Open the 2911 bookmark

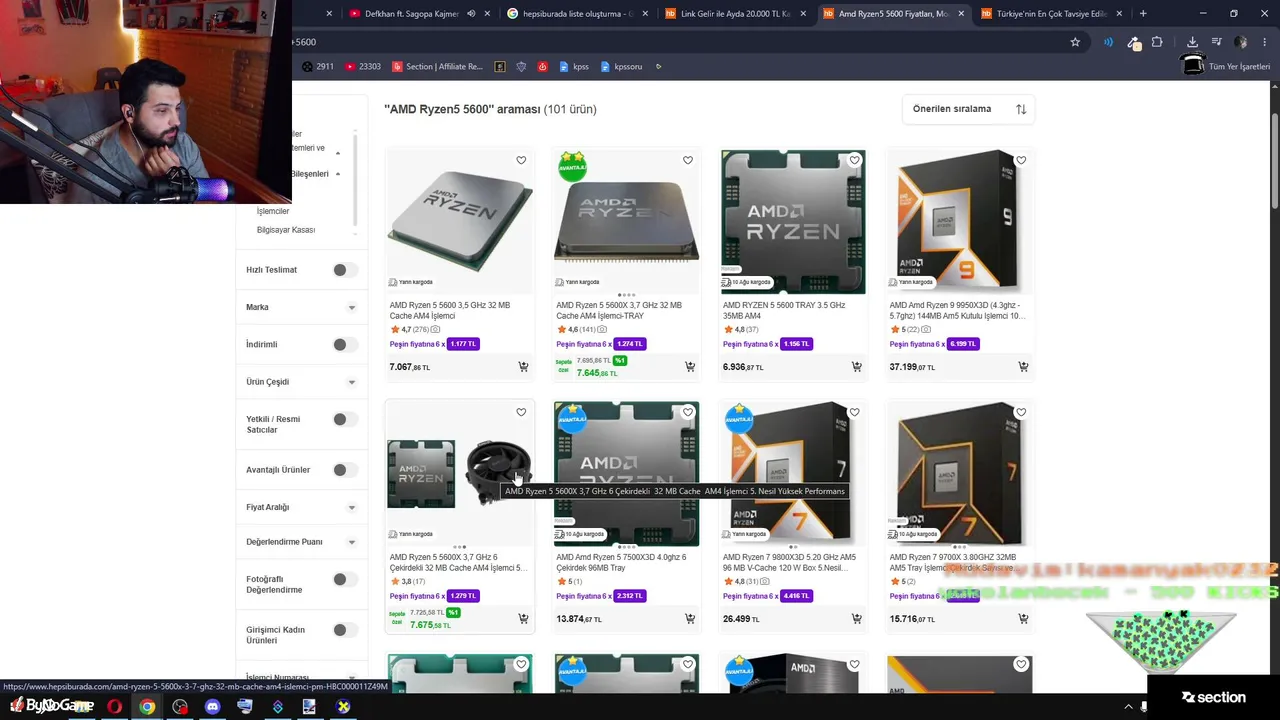(320, 67)
